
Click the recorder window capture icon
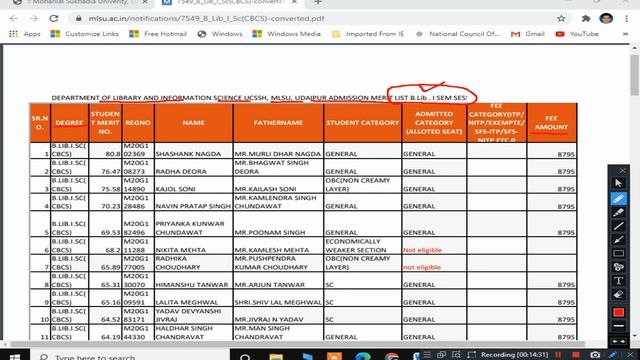pyautogui.click(x=441, y=355)
